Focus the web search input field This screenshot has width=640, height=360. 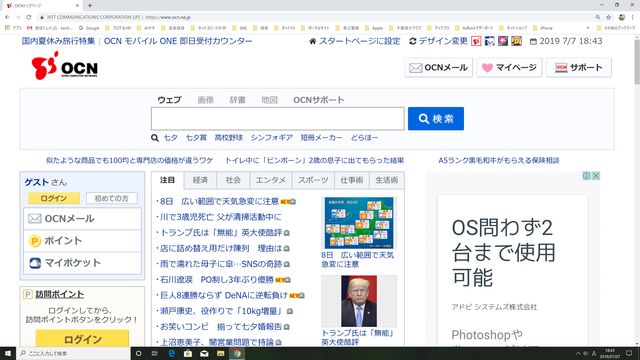coord(278,119)
